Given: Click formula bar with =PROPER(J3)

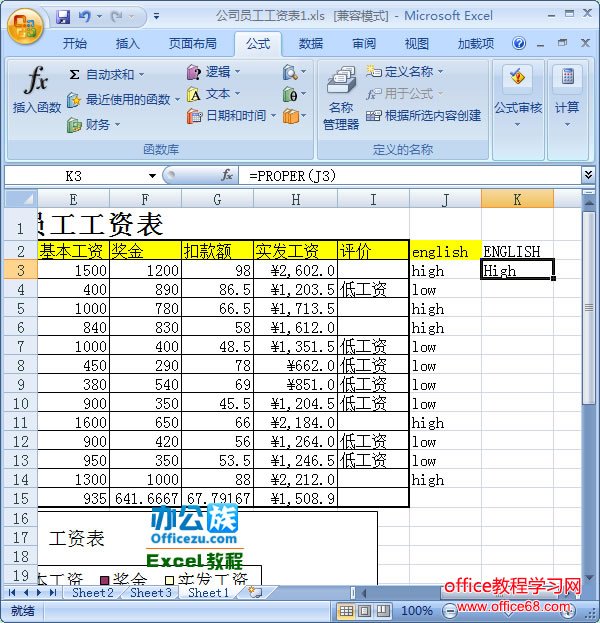Looking at the screenshot, I should click(x=410, y=176).
